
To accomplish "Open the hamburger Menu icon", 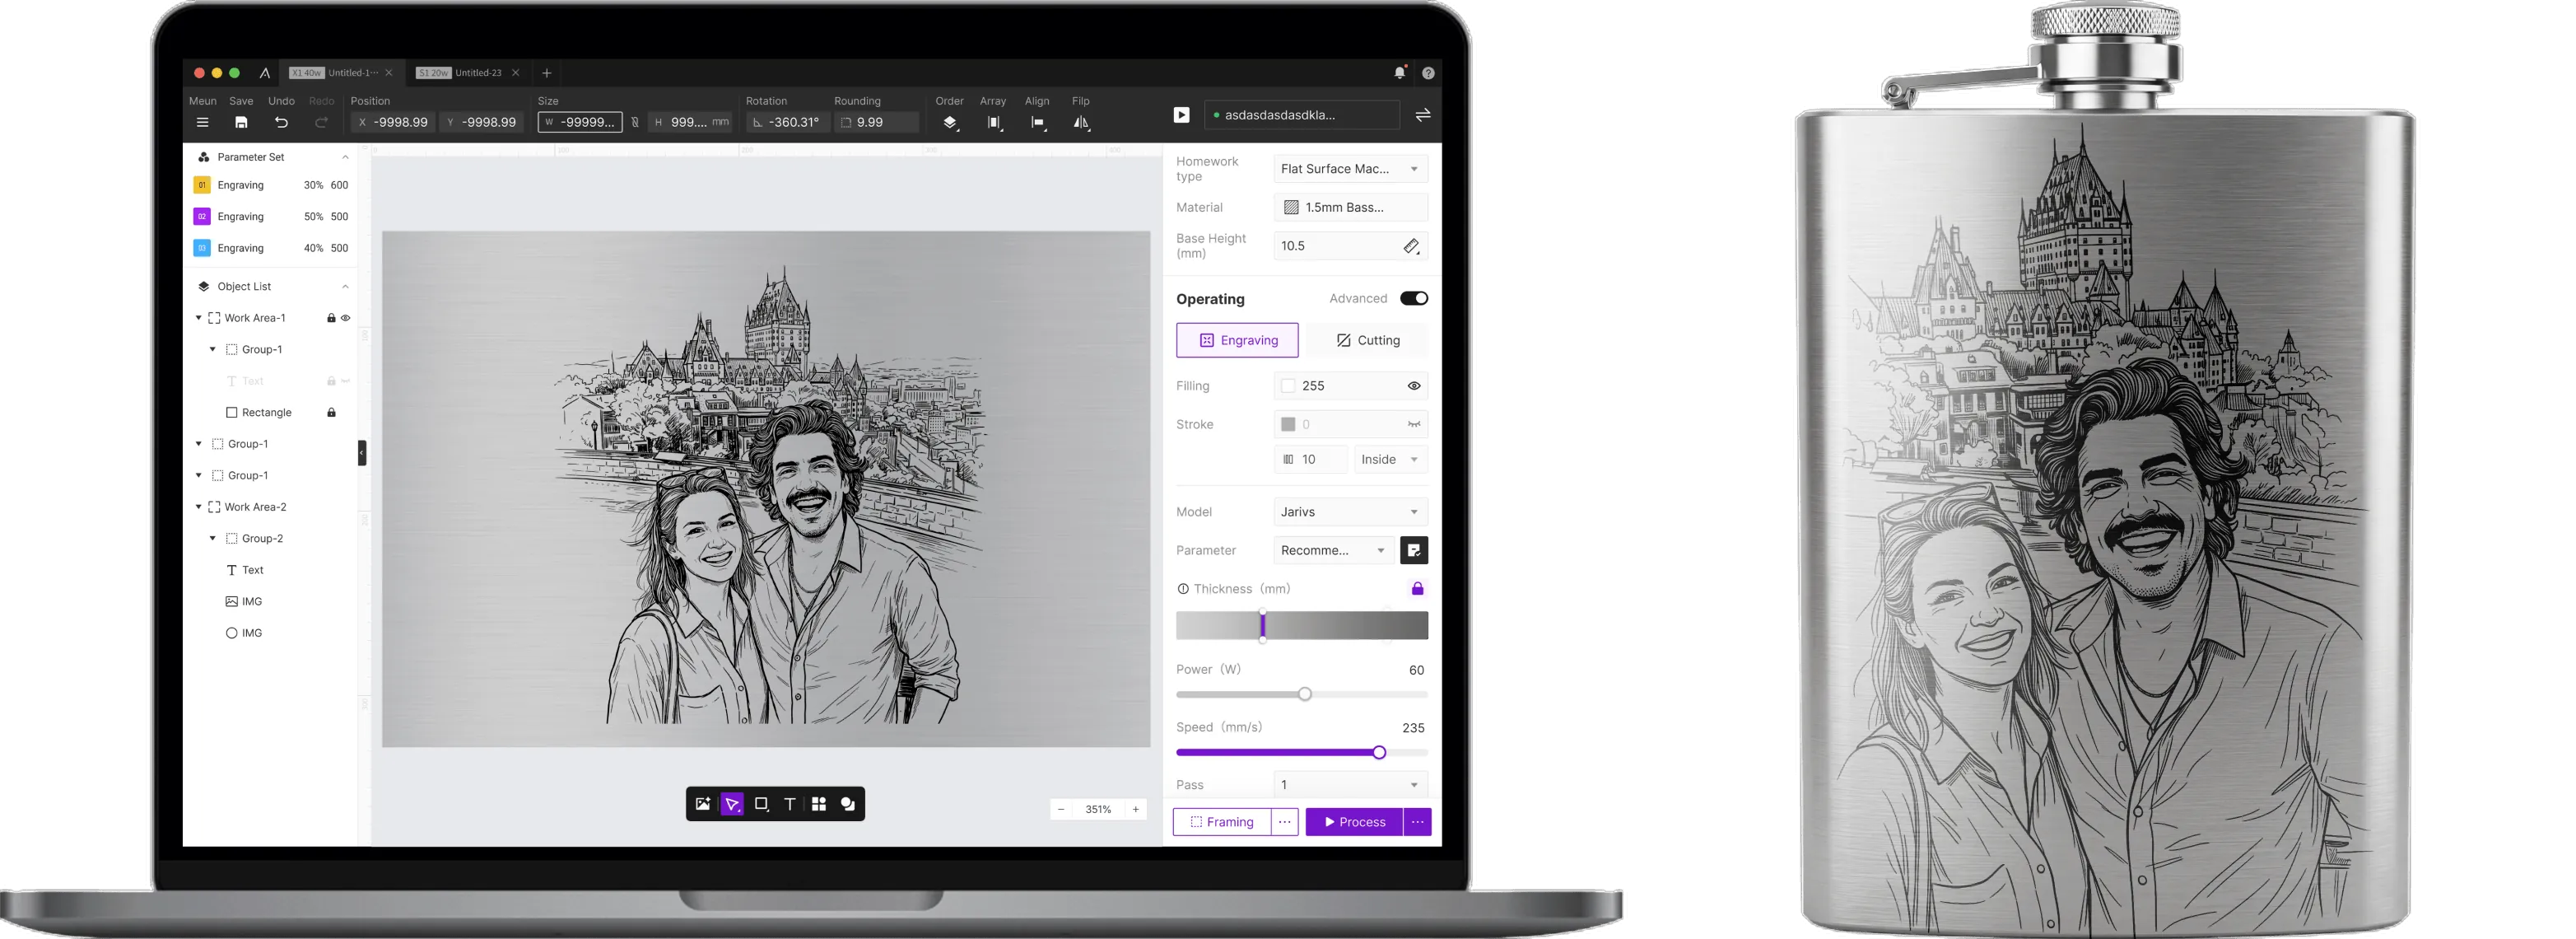I will (202, 122).
